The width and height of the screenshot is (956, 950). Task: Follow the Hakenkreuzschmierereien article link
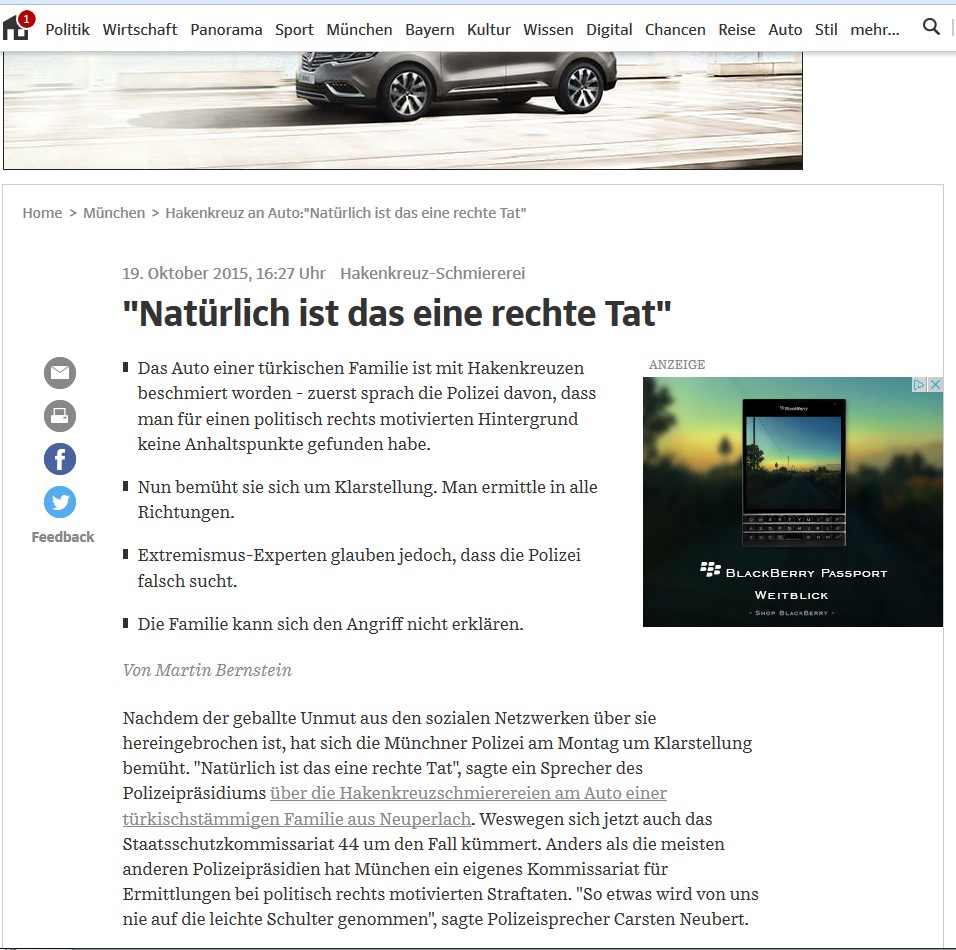coord(394,806)
